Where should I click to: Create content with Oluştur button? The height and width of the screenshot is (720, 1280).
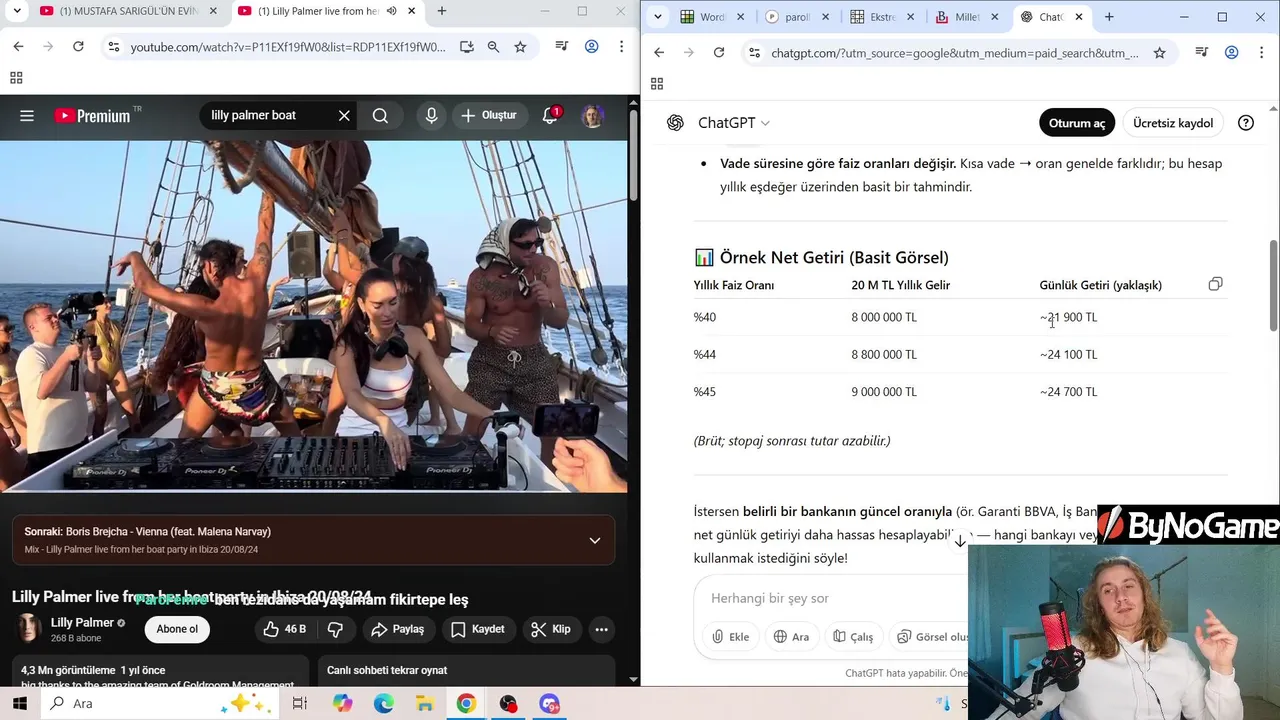(489, 116)
